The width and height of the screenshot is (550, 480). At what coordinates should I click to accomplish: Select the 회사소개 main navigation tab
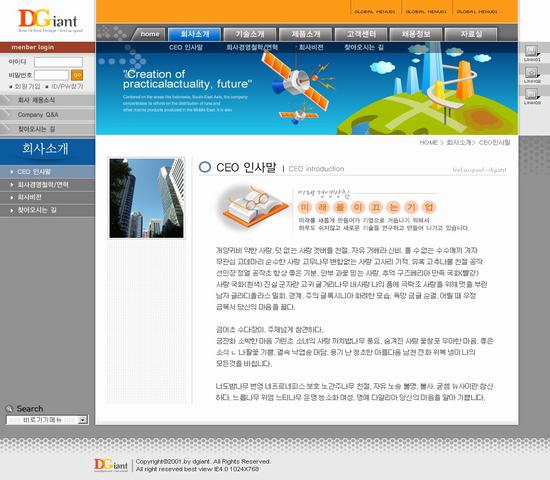pyautogui.click(x=194, y=34)
